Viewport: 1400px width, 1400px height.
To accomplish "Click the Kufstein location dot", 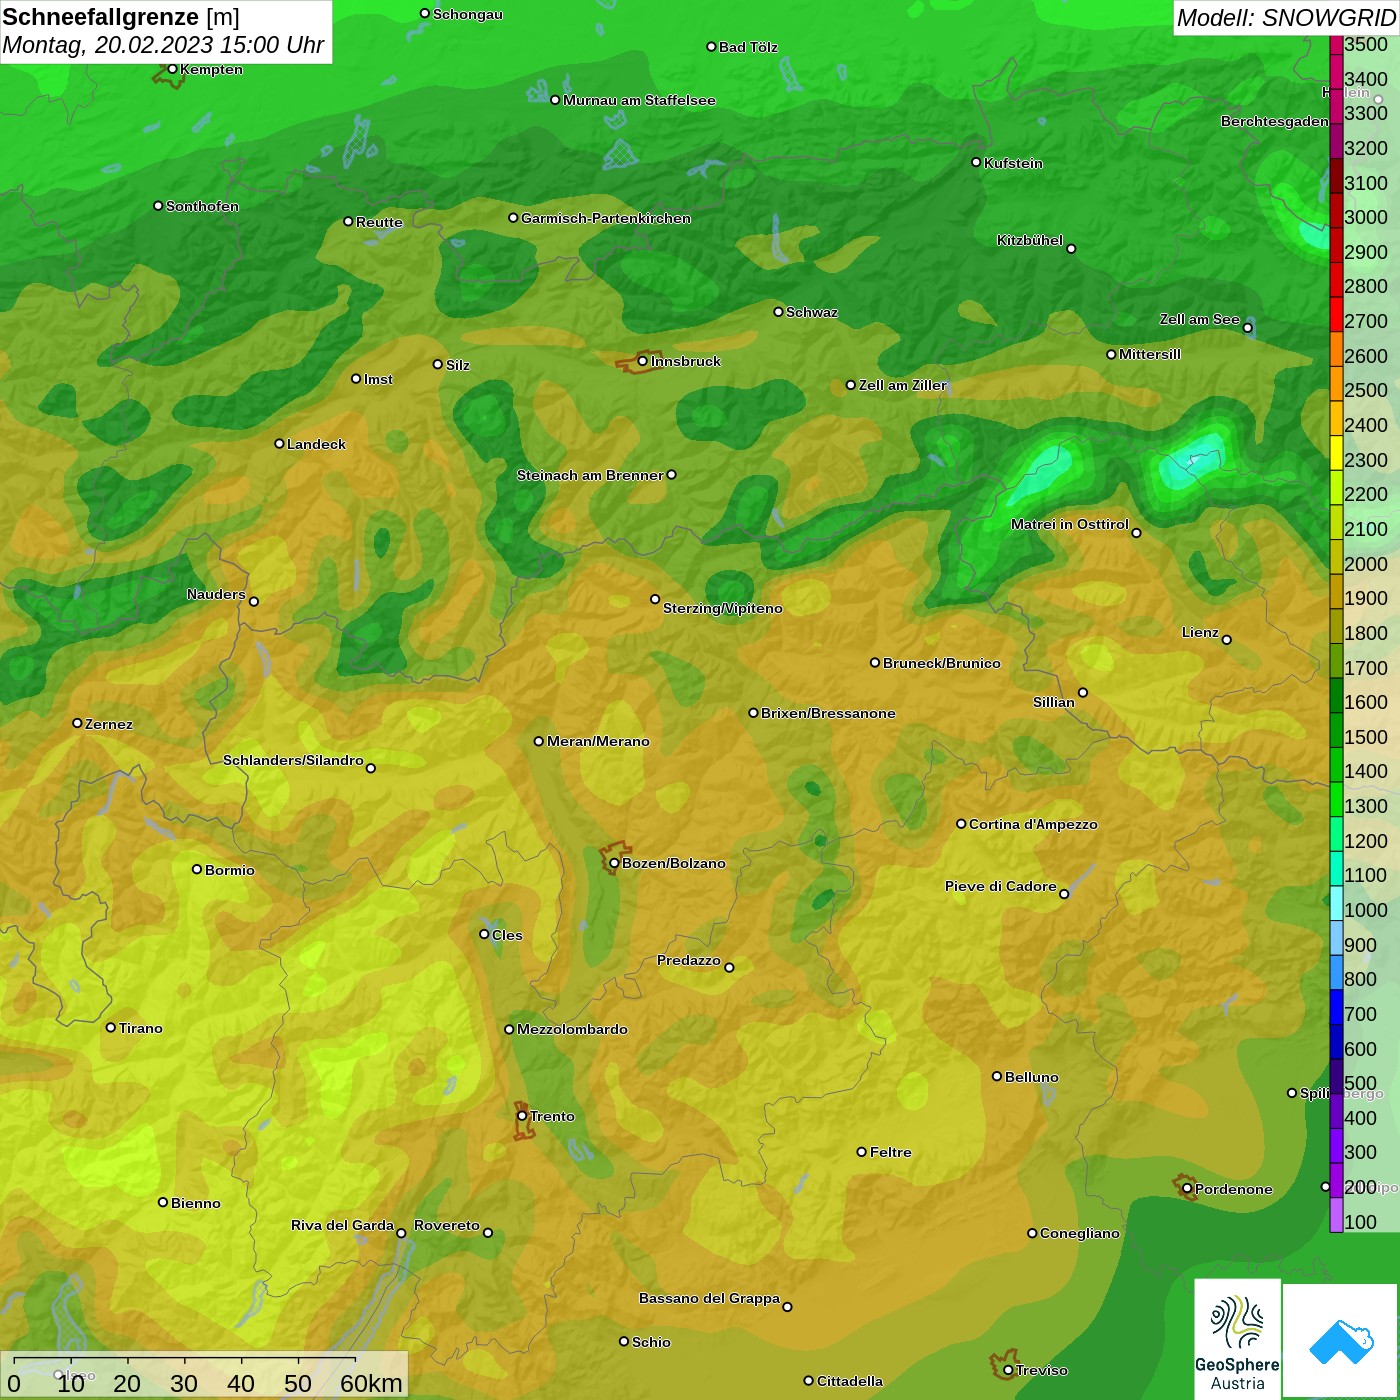I will pyautogui.click(x=976, y=162).
